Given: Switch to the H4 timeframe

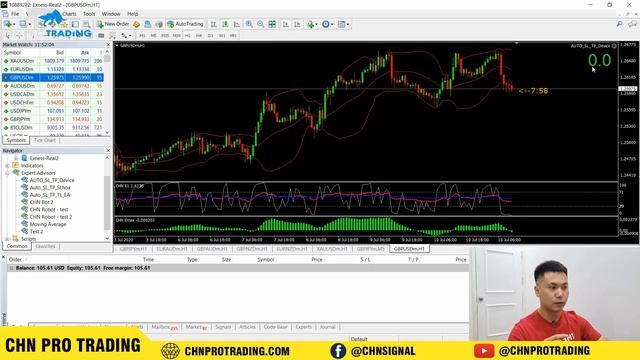Looking at the screenshot, I should pos(199,36).
